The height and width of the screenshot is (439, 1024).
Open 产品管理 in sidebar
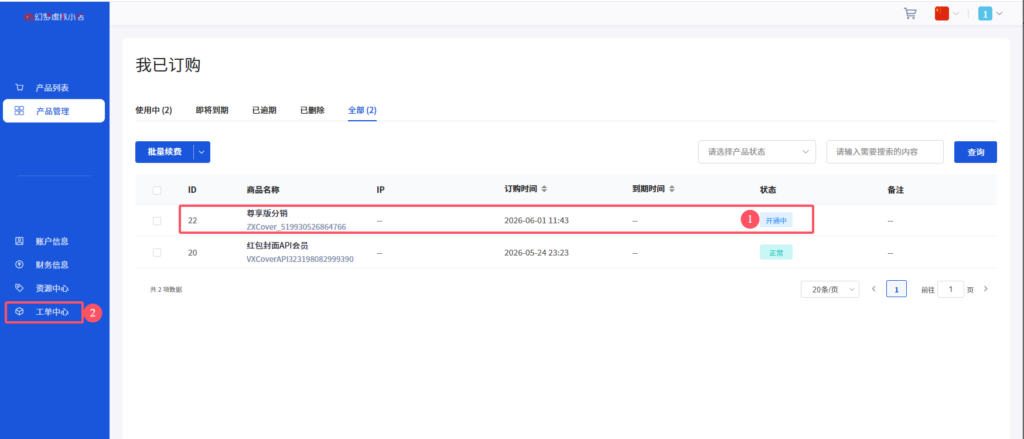(54, 111)
